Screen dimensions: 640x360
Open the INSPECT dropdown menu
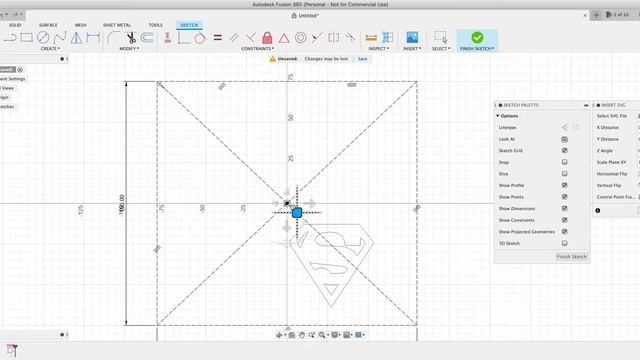click(x=379, y=49)
